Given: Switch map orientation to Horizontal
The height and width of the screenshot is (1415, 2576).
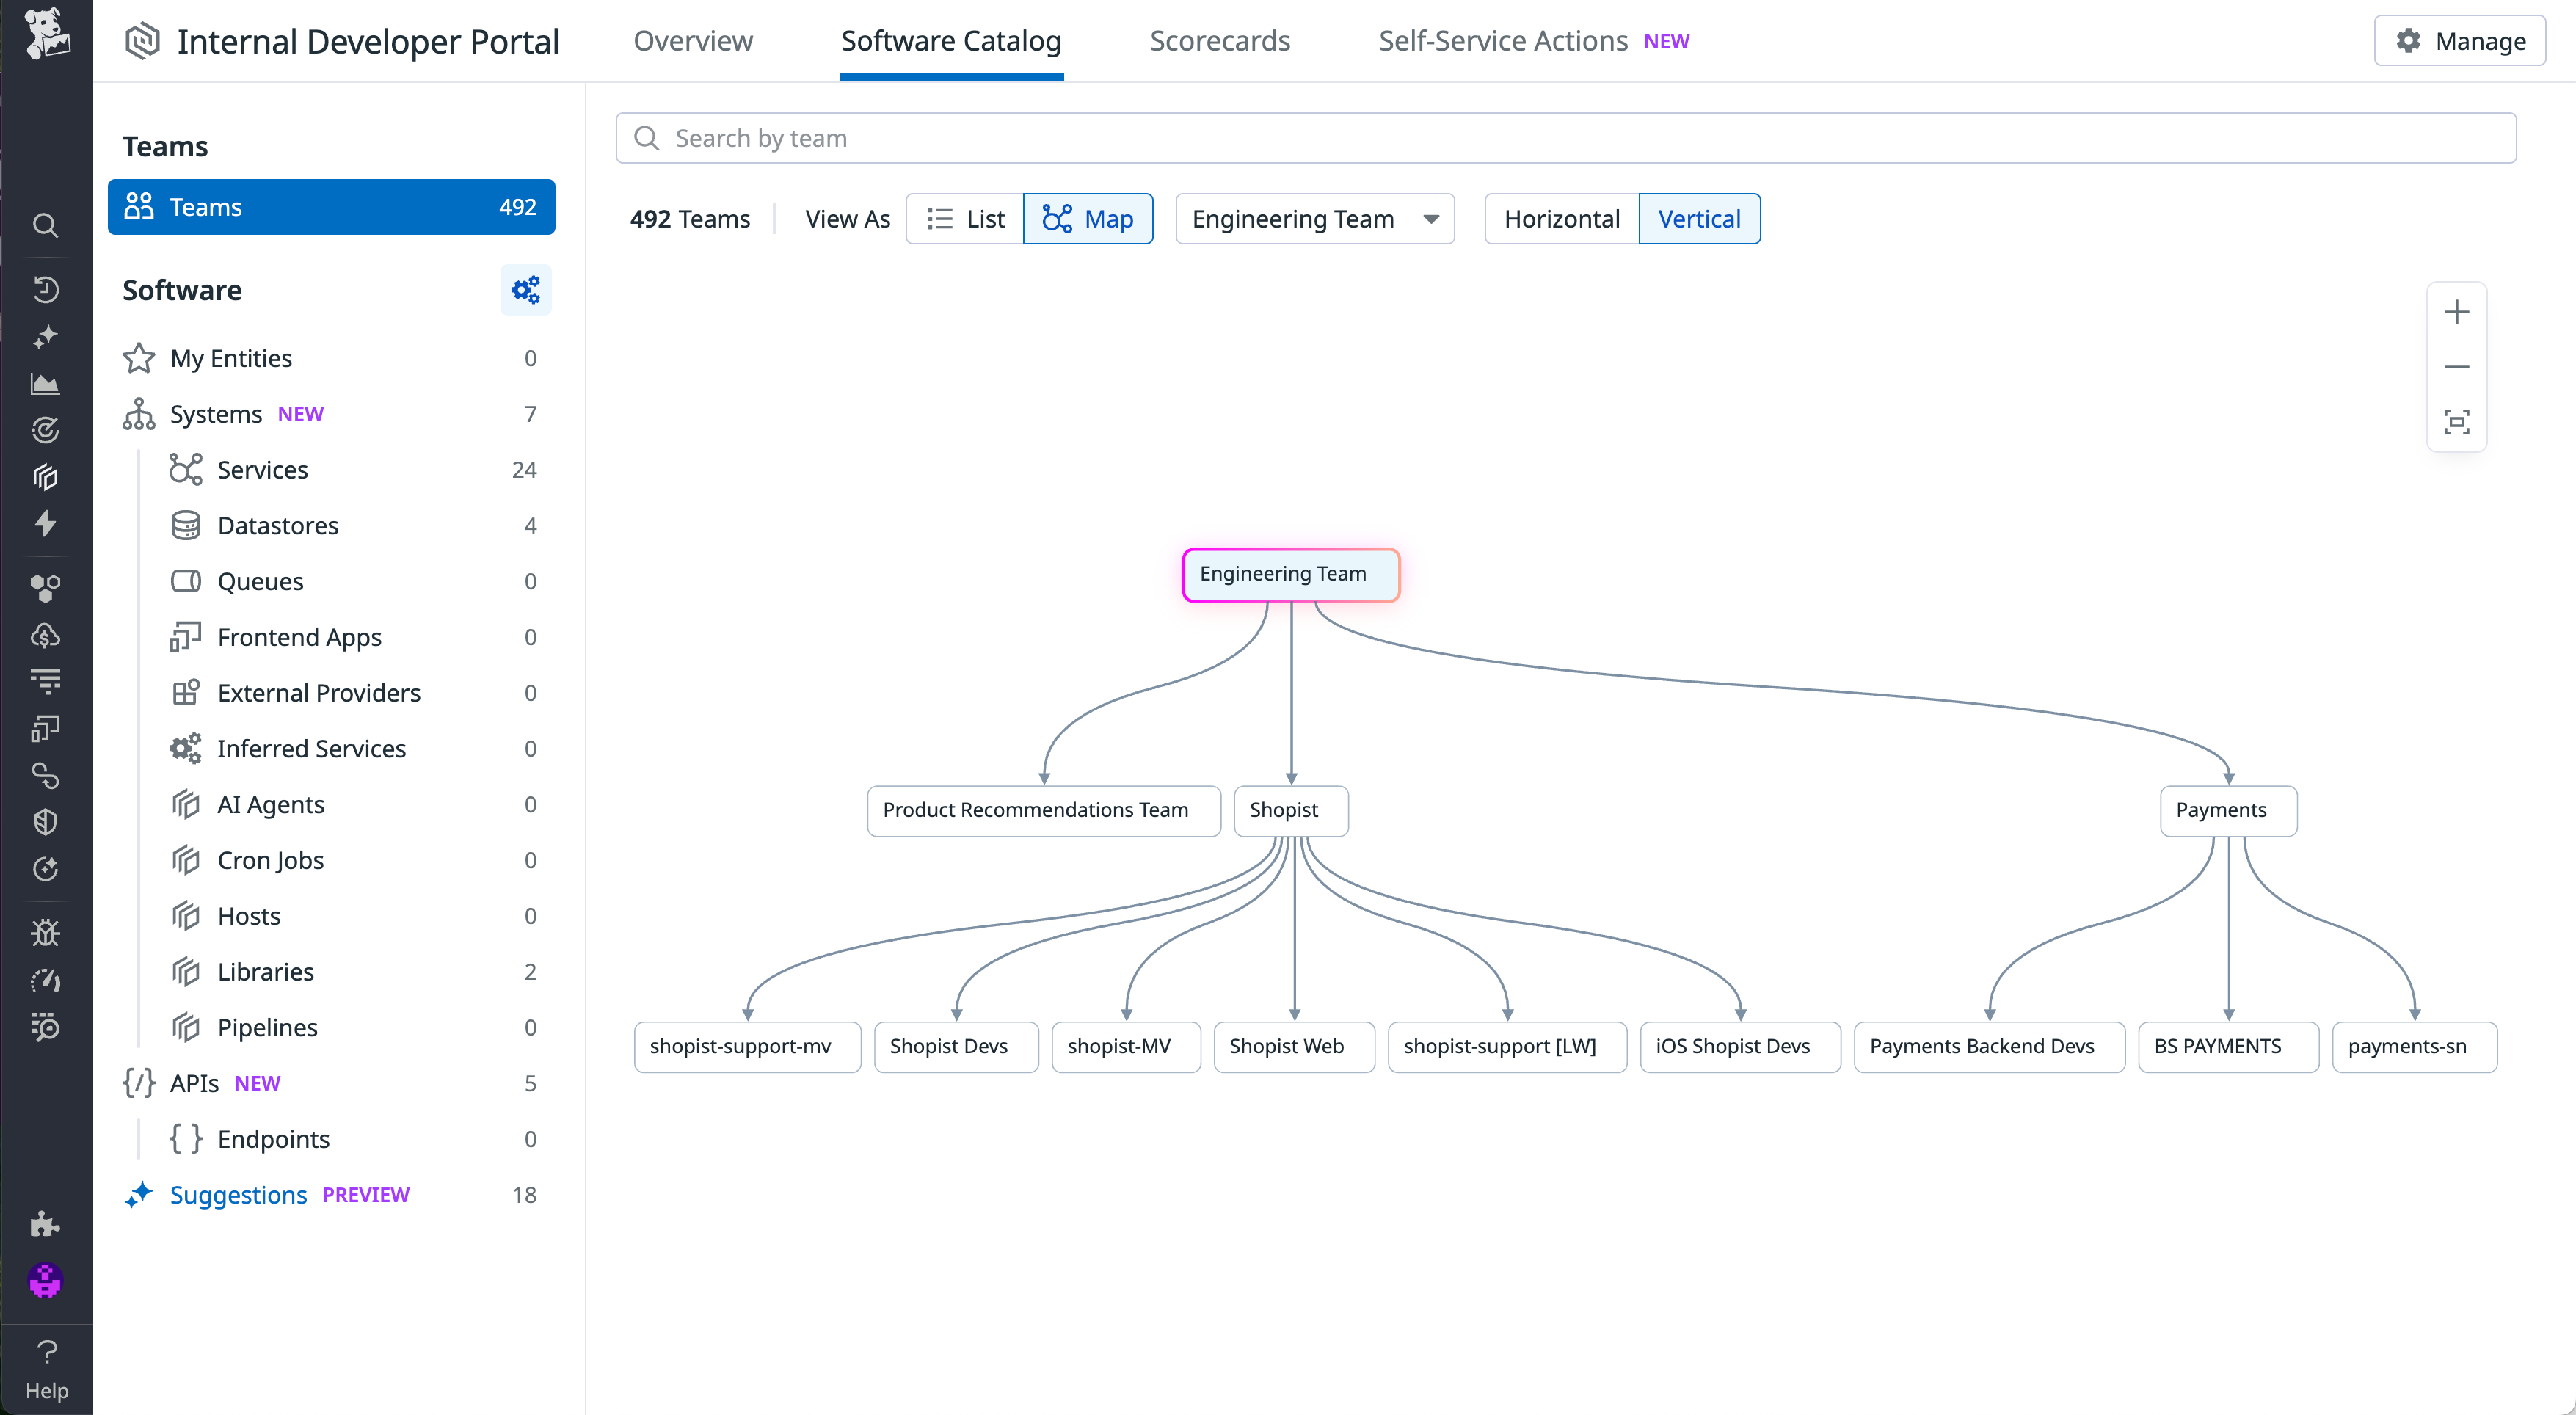Looking at the screenshot, I should click(1561, 218).
